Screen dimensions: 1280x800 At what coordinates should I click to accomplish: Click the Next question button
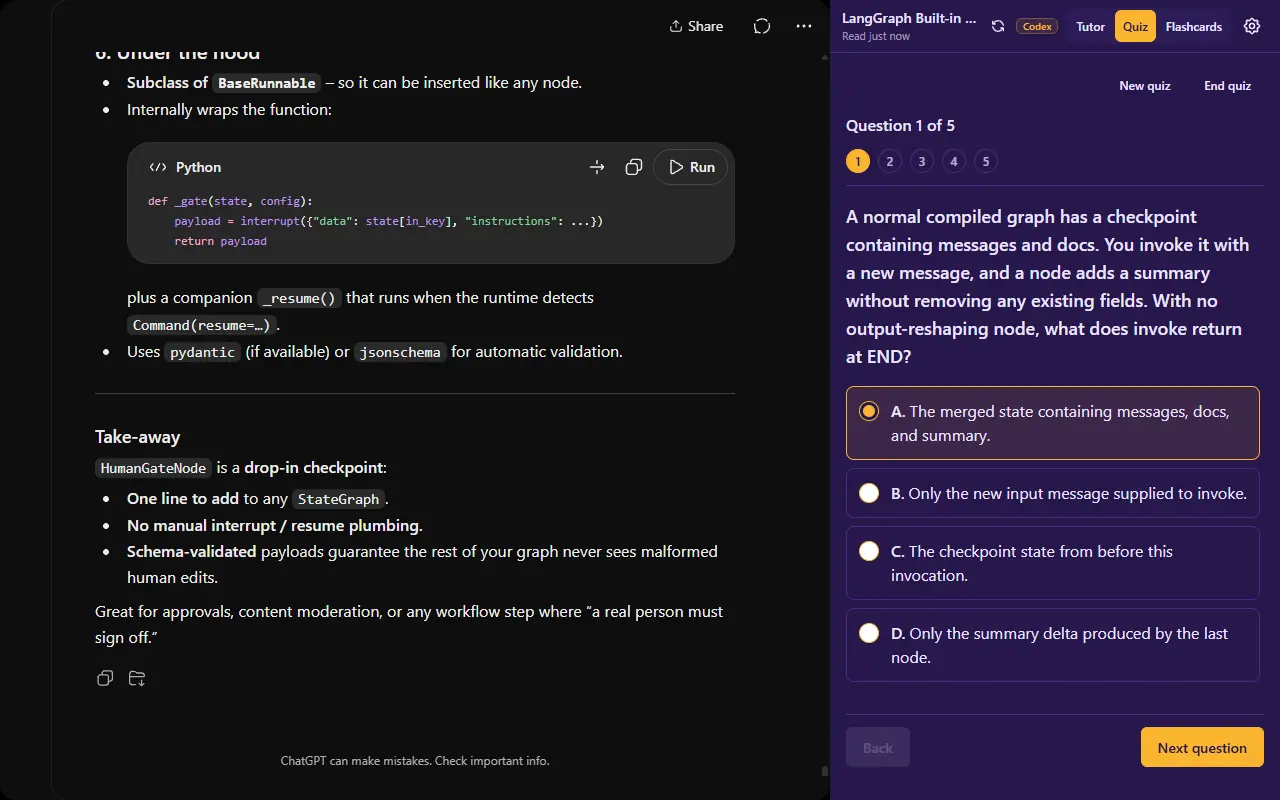click(1202, 748)
